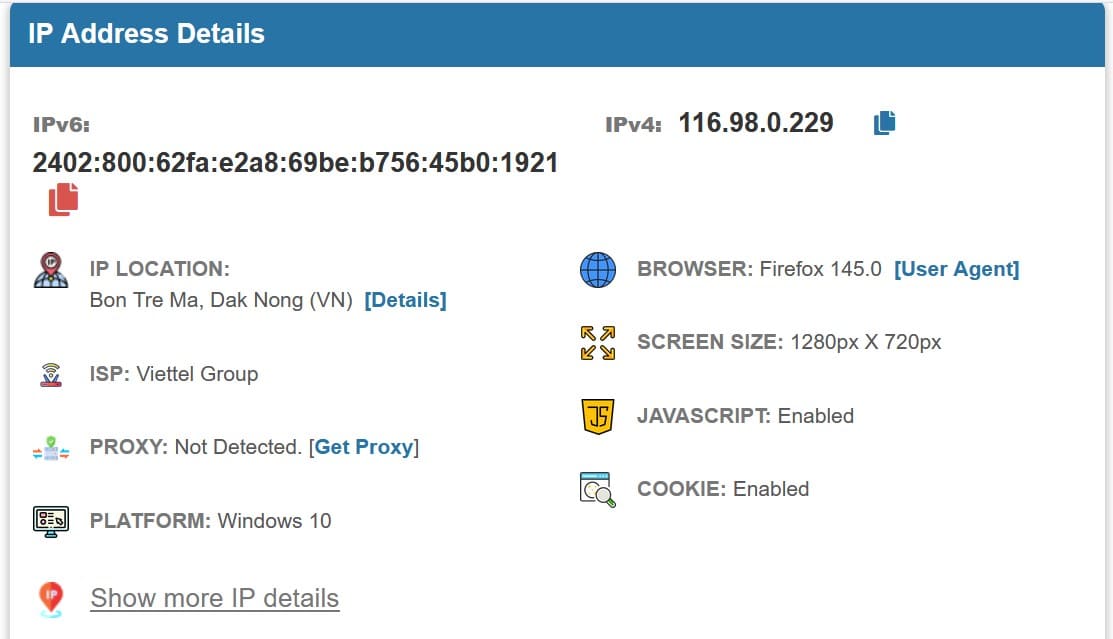Click the JavaScript JS badge icon

598,416
